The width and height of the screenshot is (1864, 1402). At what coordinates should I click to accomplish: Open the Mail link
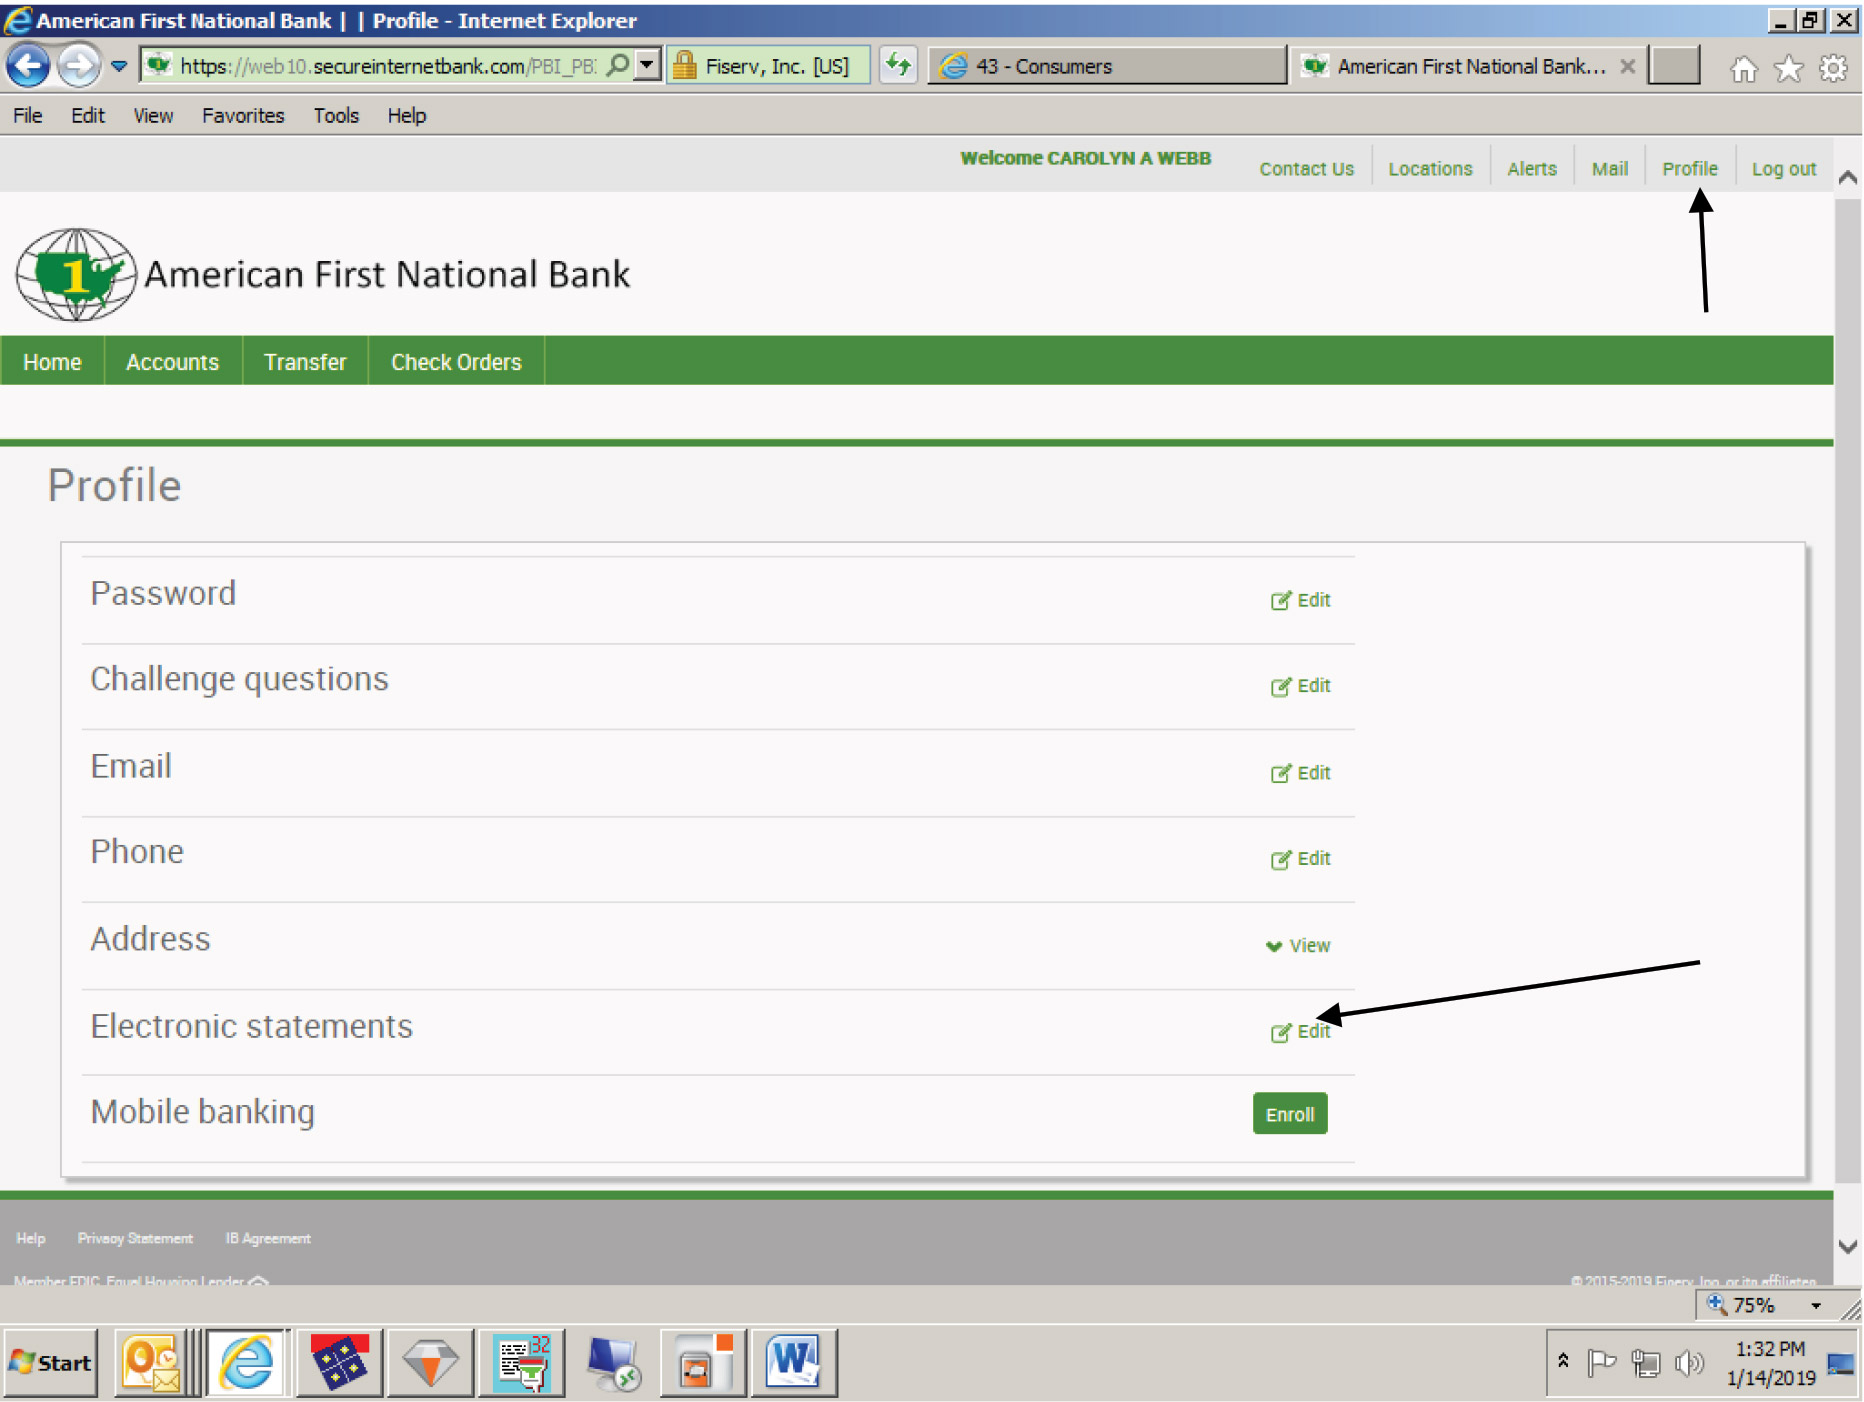(1610, 169)
